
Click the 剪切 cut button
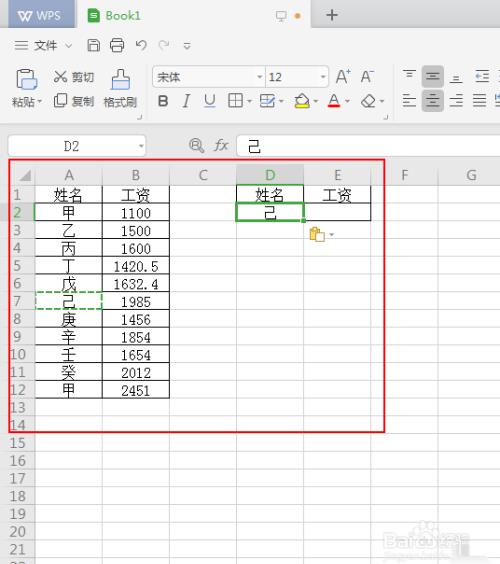click(x=74, y=77)
